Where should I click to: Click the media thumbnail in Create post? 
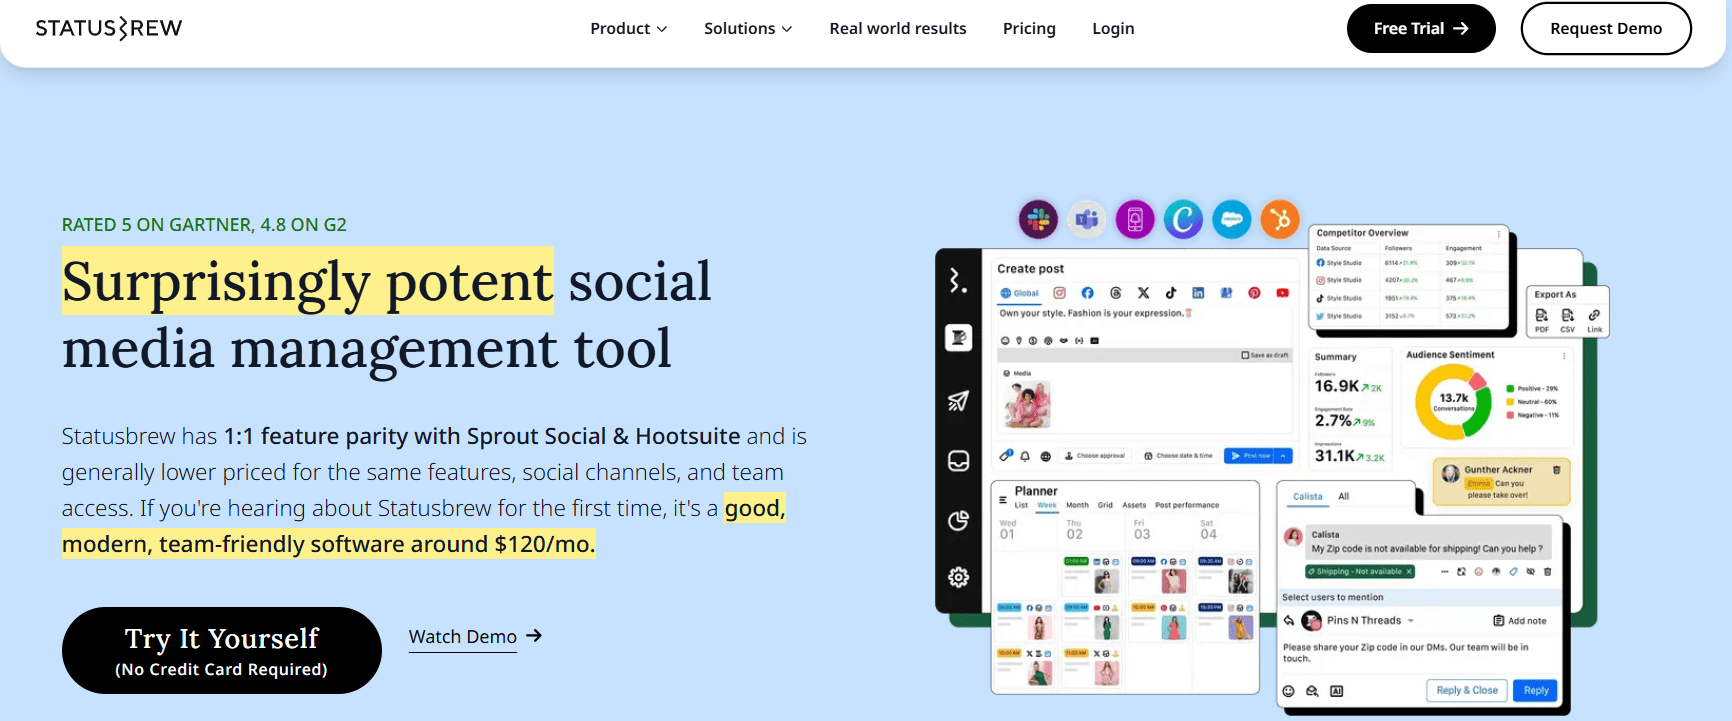point(1027,405)
